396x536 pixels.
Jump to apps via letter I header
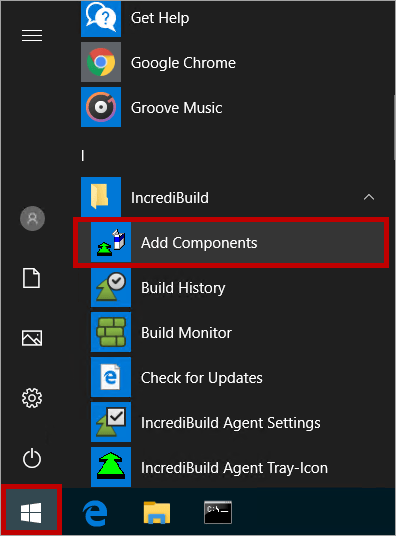tap(83, 156)
